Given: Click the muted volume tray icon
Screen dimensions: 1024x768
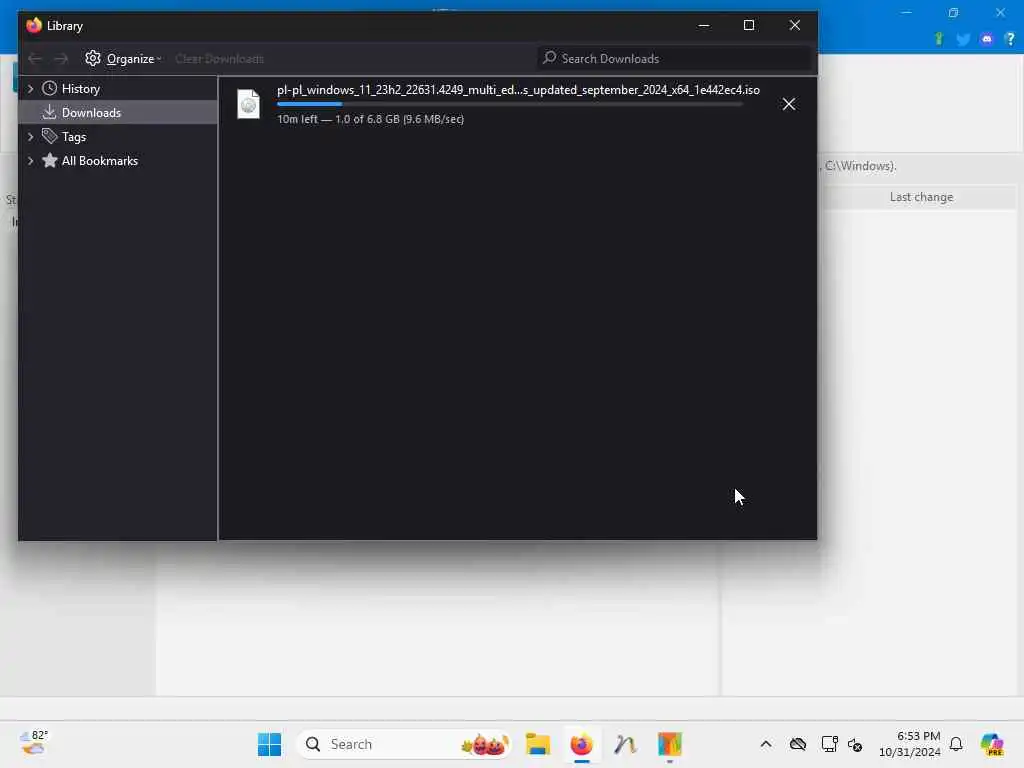Looking at the screenshot, I should coord(855,744).
